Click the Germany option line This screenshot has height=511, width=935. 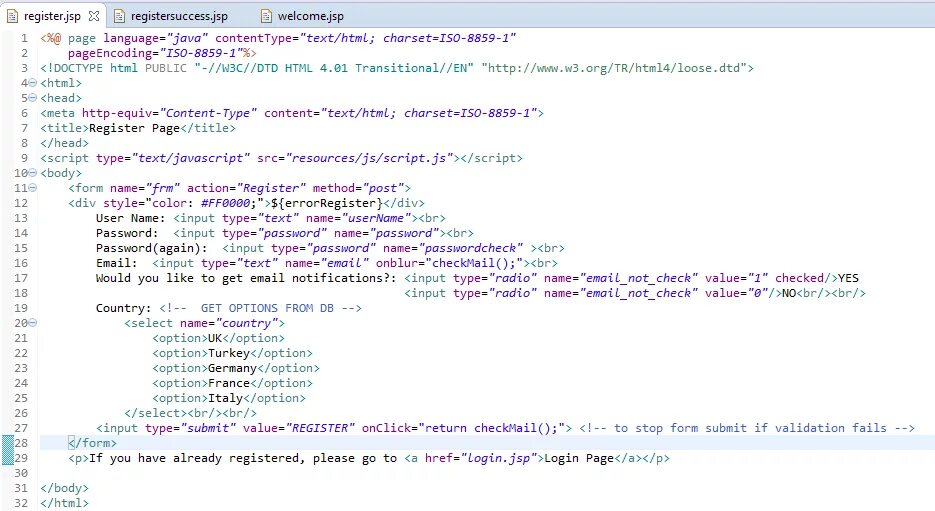coord(236,368)
